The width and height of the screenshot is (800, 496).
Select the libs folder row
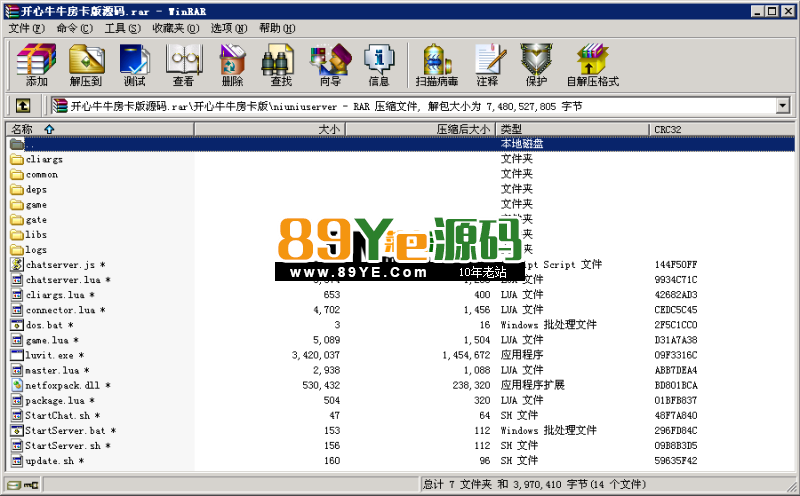click(401, 234)
